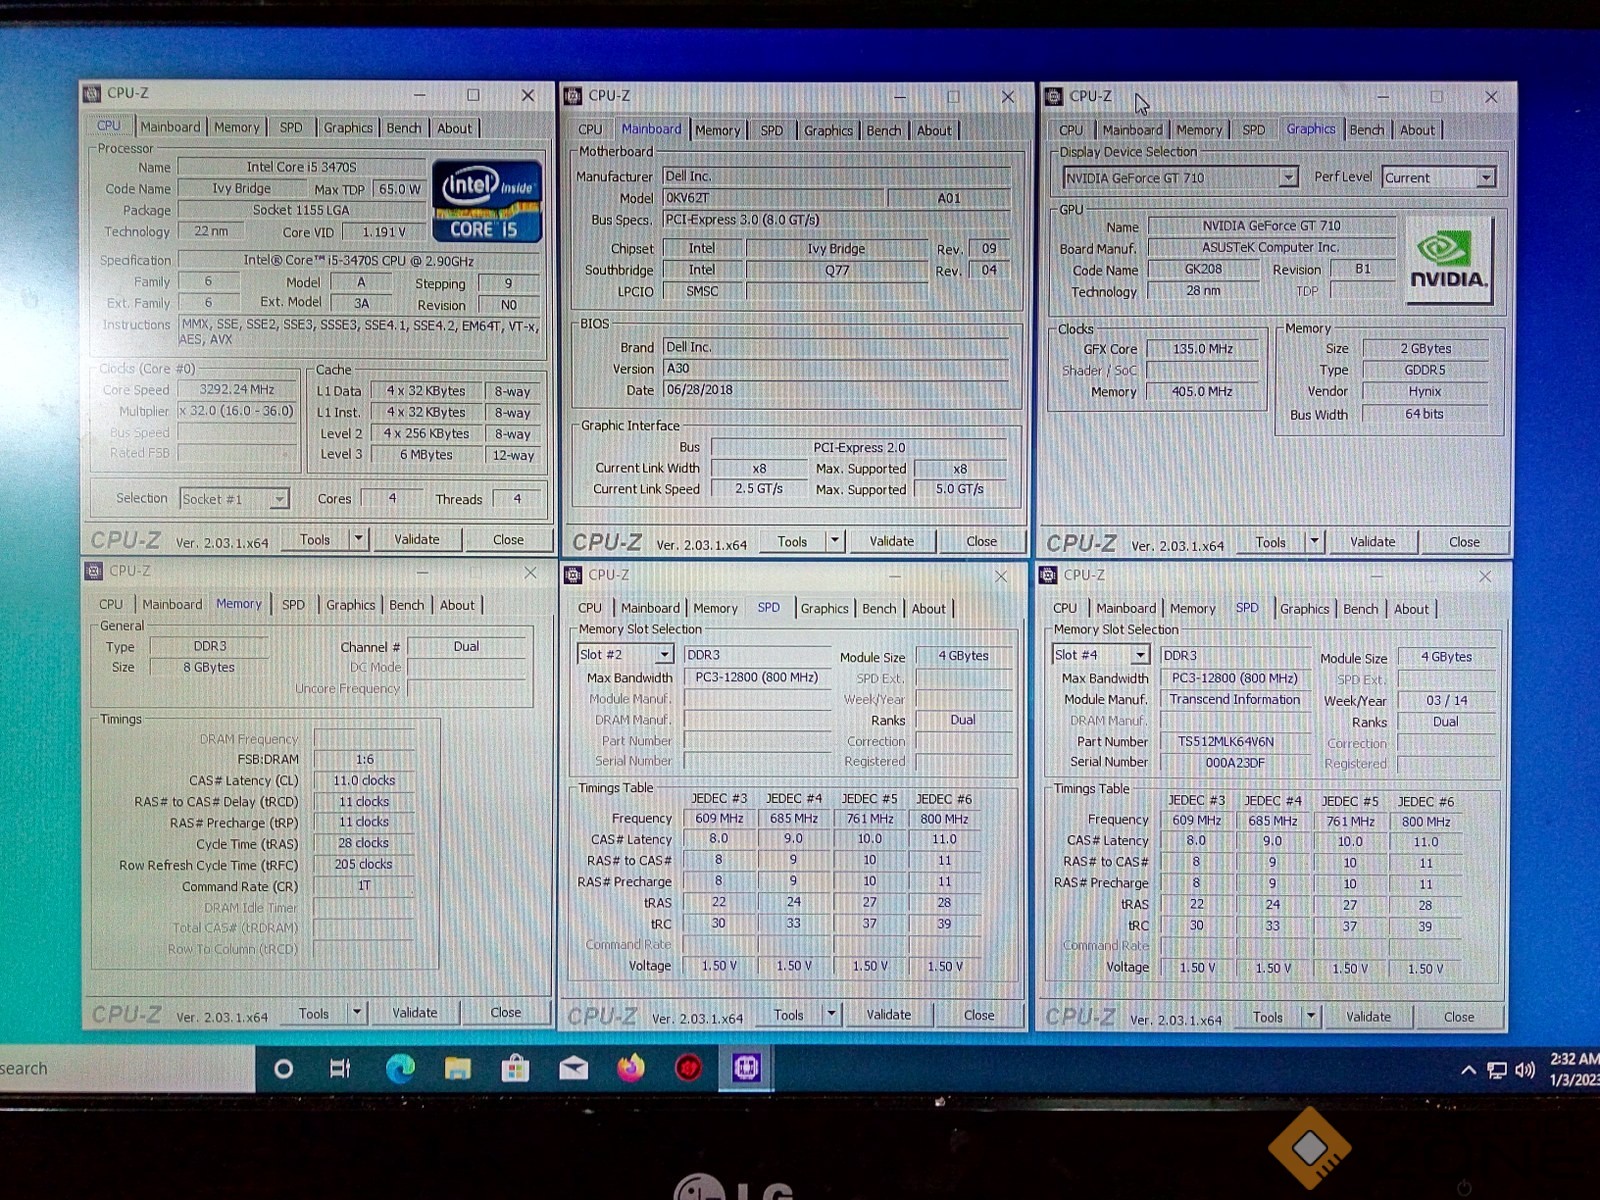Expand Tools arrow in the Mainboard window
The height and width of the screenshot is (1200, 1600).
point(835,541)
